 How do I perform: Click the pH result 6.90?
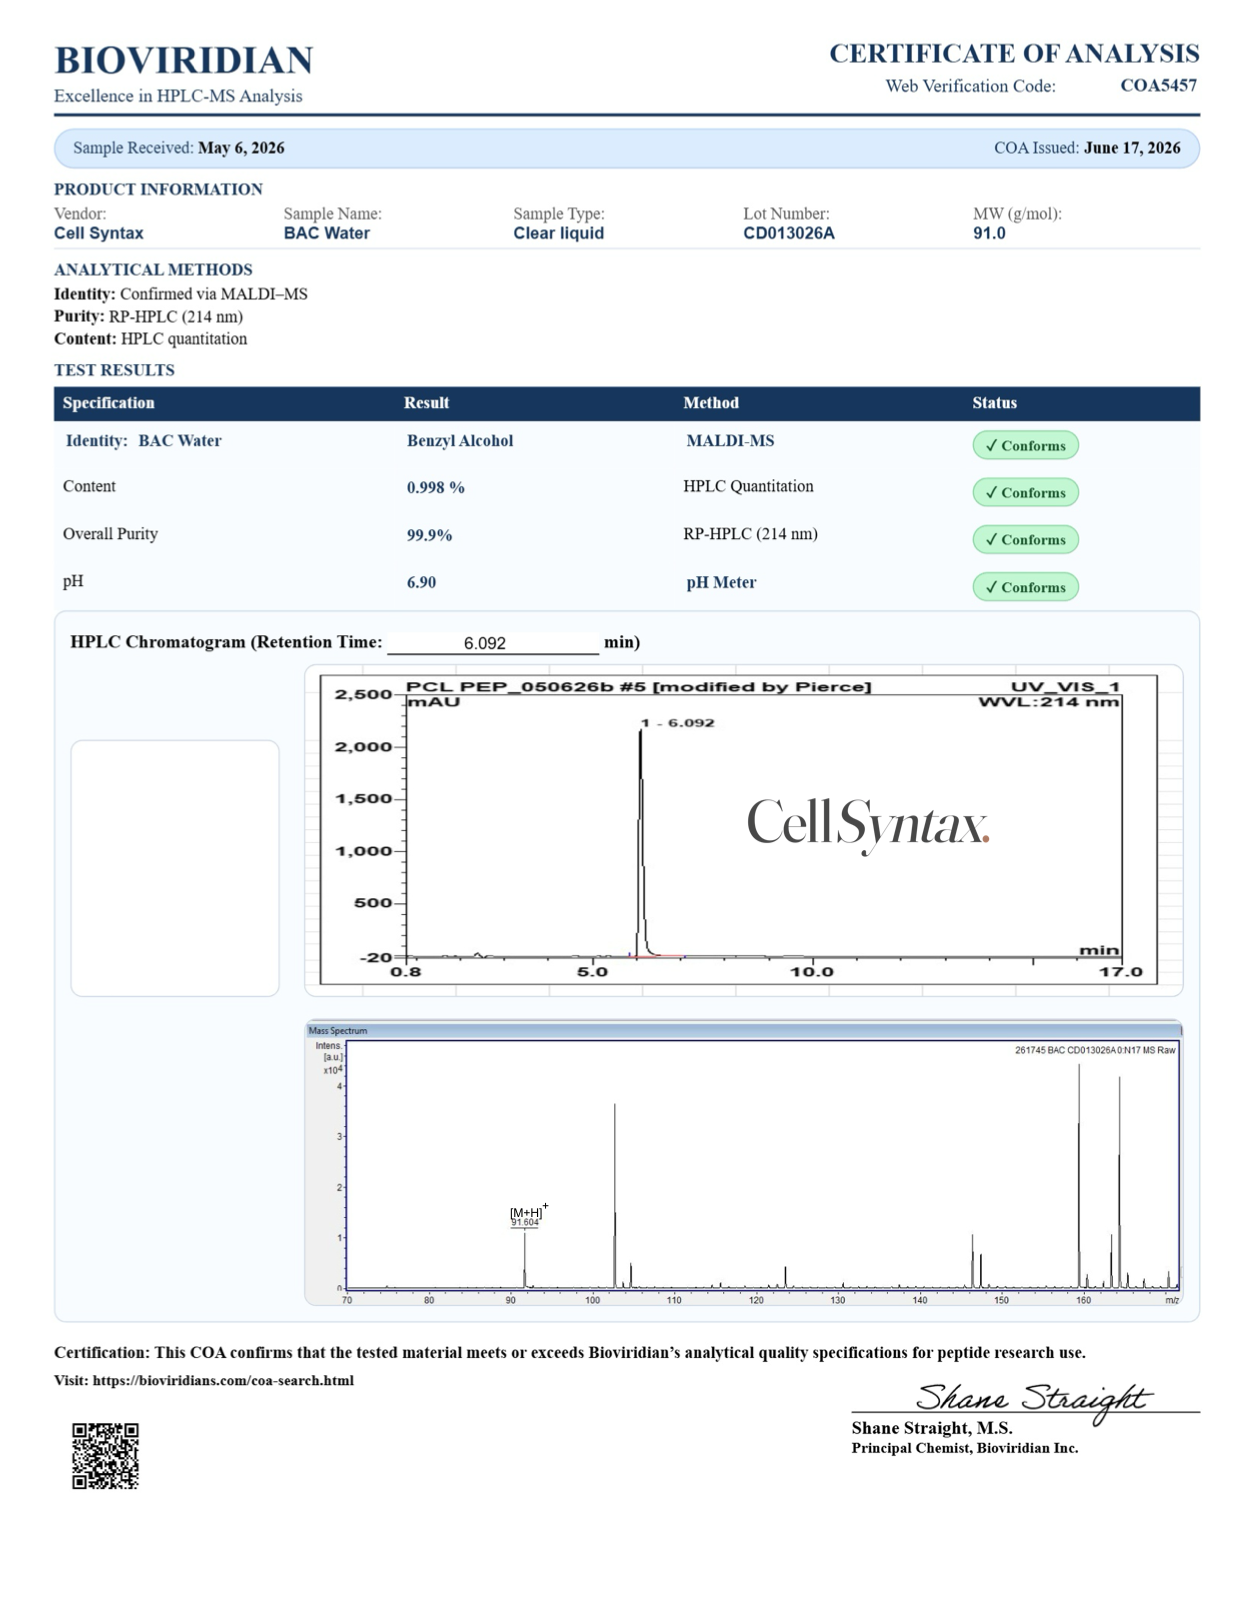[x=421, y=582]
